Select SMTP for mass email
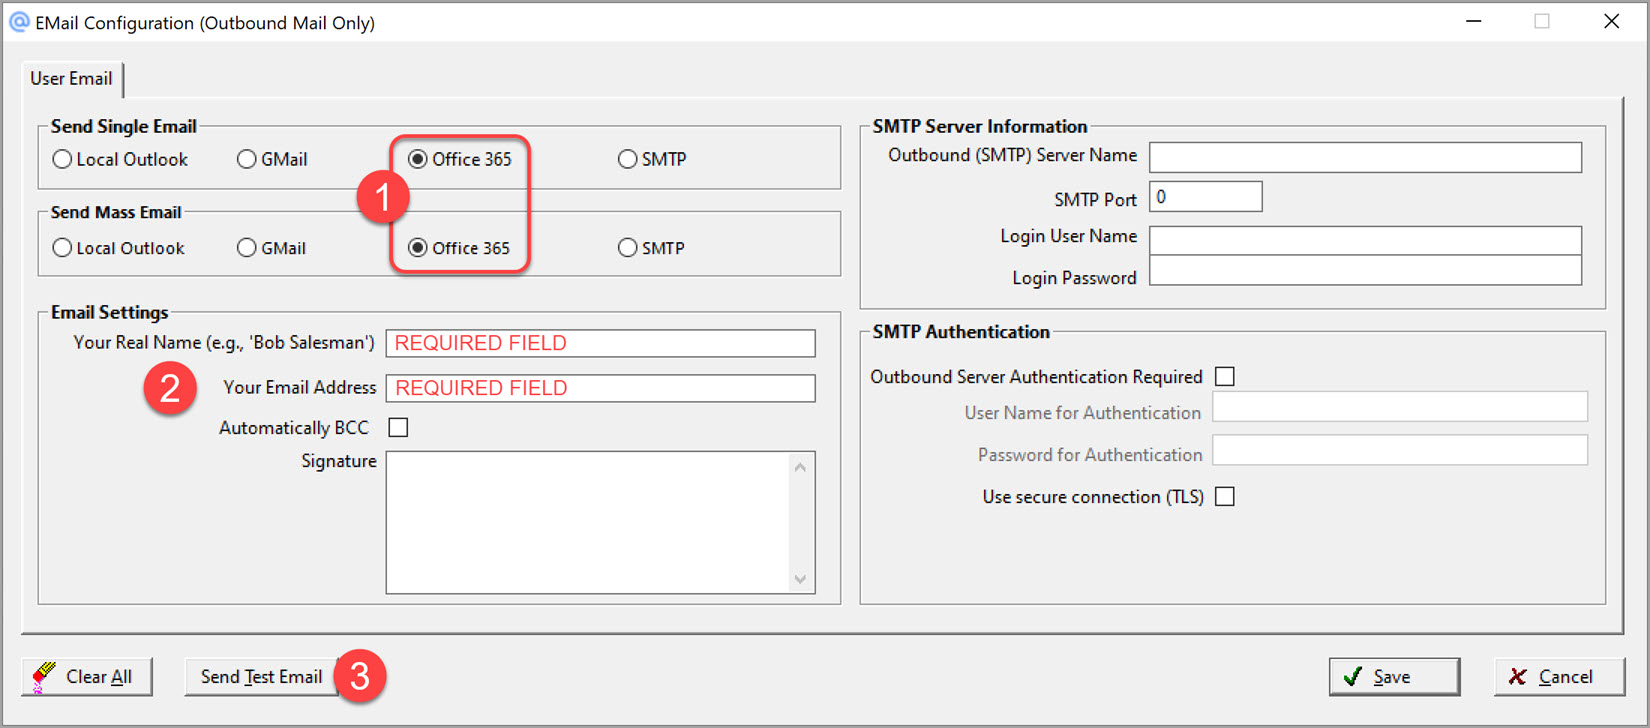The width and height of the screenshot is (1650, 728). (x=628, y=248)
